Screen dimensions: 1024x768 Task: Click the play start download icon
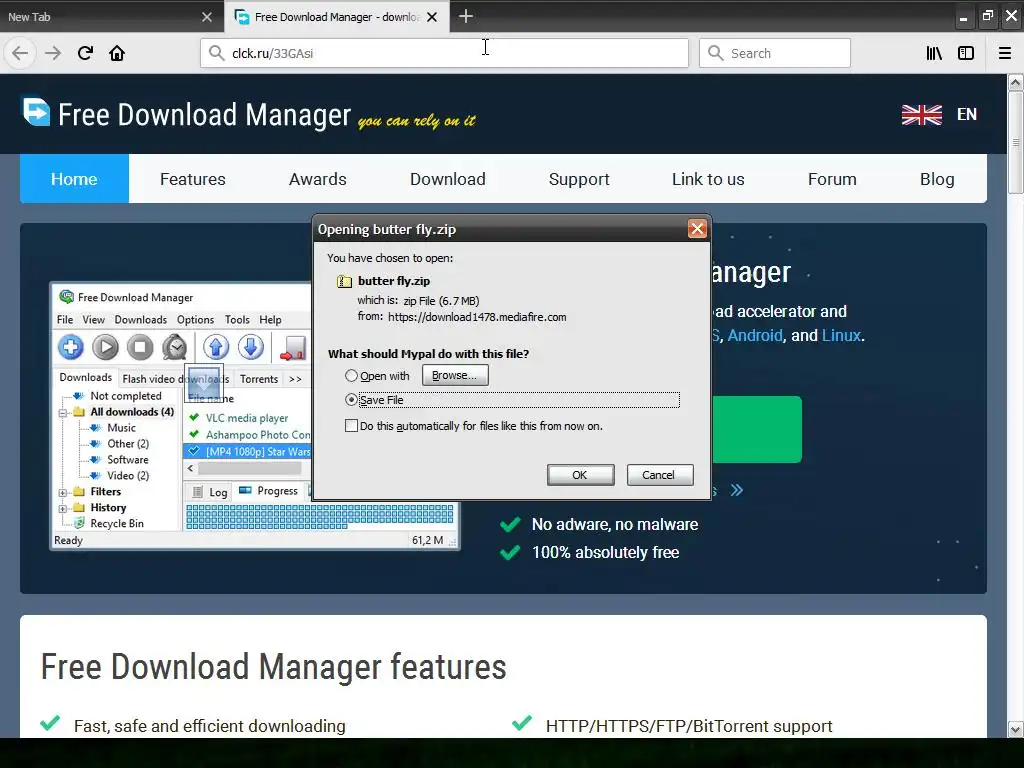(105, 347)
